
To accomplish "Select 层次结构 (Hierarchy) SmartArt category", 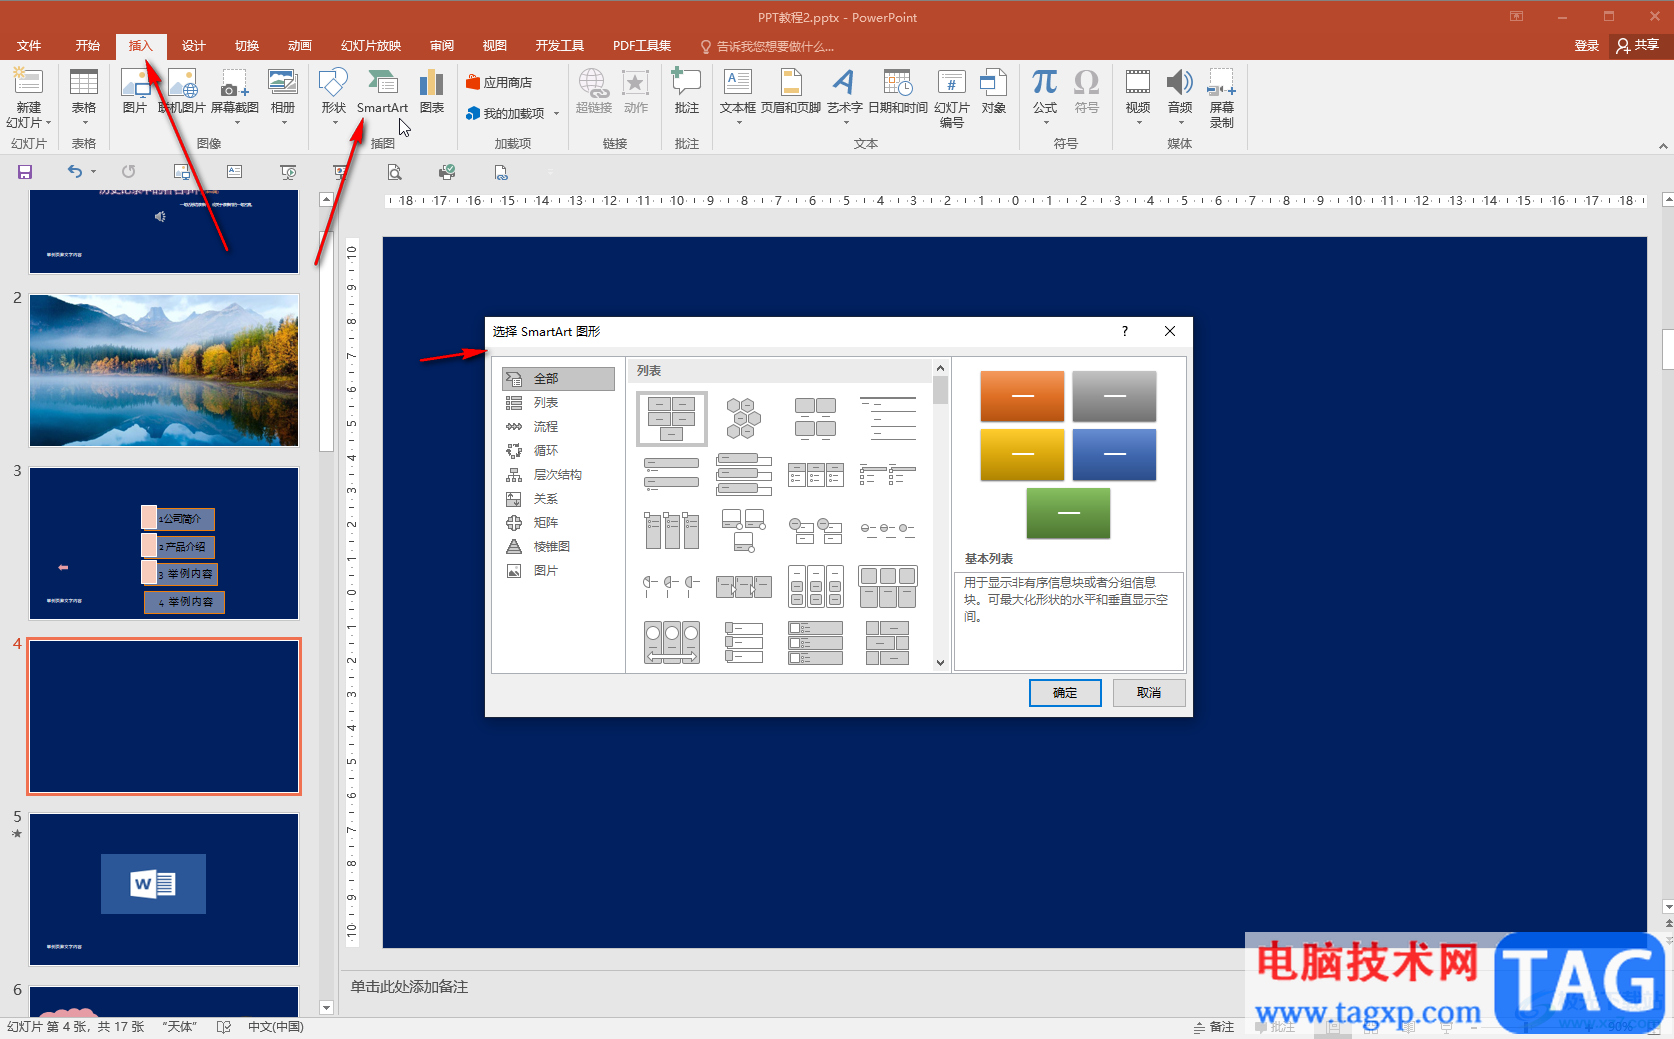I will 558,475.
